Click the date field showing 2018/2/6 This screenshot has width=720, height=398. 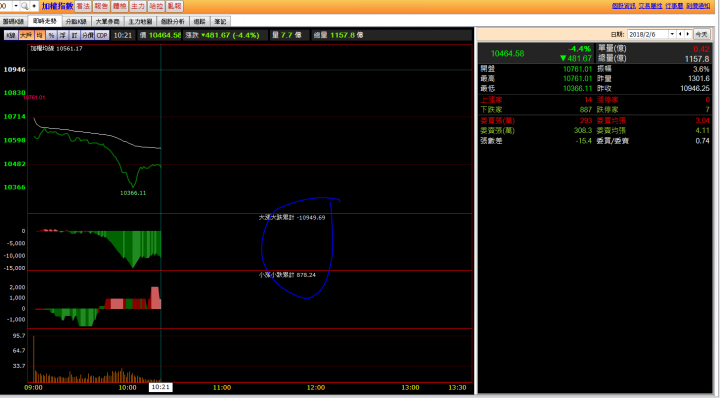(x=647, y=34)
